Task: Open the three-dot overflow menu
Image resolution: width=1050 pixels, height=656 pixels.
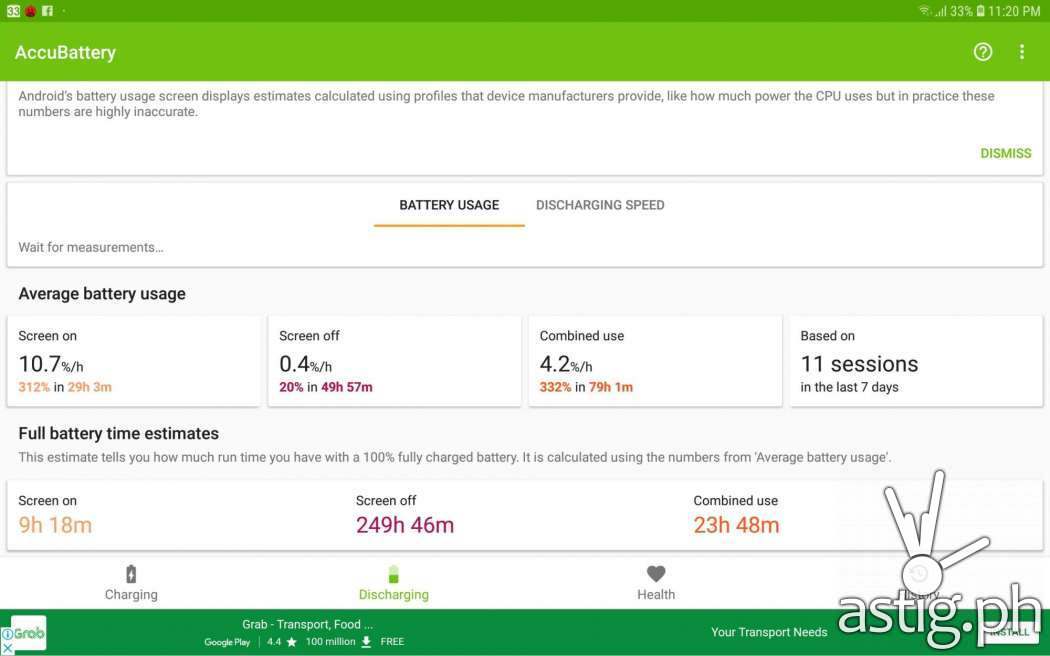Action: 1021,52
